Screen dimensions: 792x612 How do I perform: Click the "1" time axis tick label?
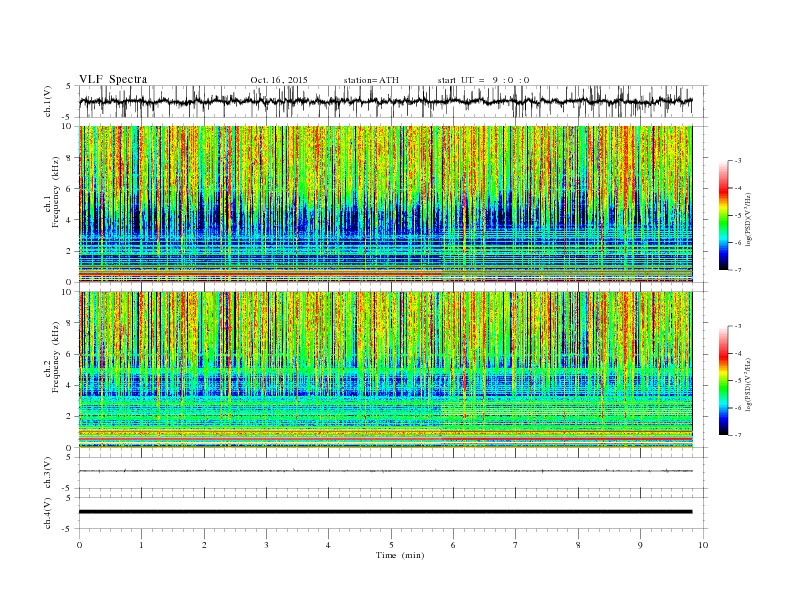(141, 545)
